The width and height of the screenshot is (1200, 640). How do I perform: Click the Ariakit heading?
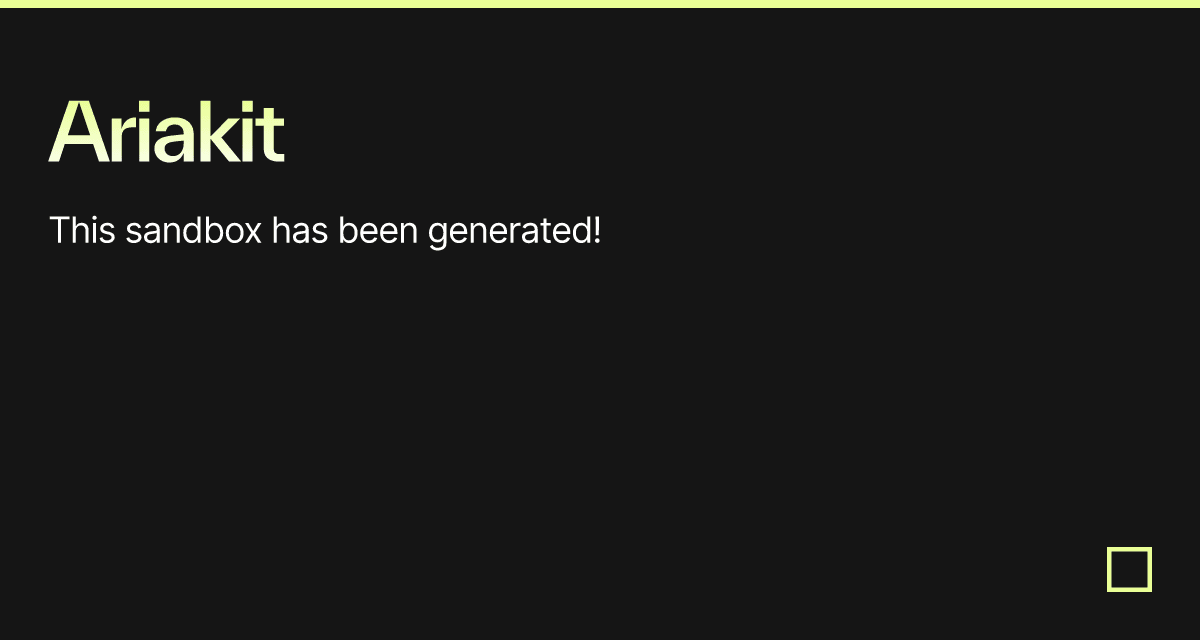(x=167, y=131)
